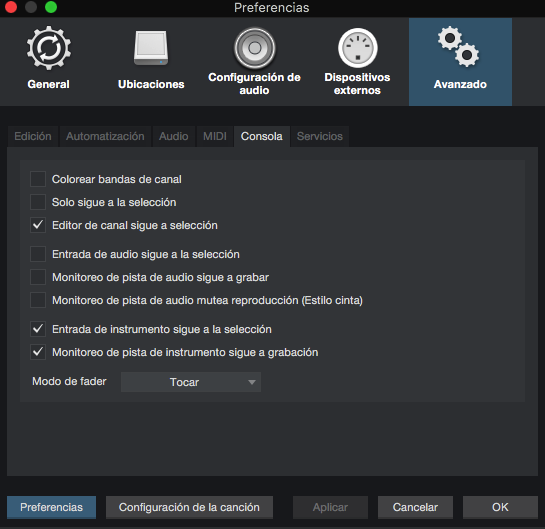Check Monitoreo de pista de audio sigue a grabar
This screenshot has height=529, width=545.
(x=38, y=277)
